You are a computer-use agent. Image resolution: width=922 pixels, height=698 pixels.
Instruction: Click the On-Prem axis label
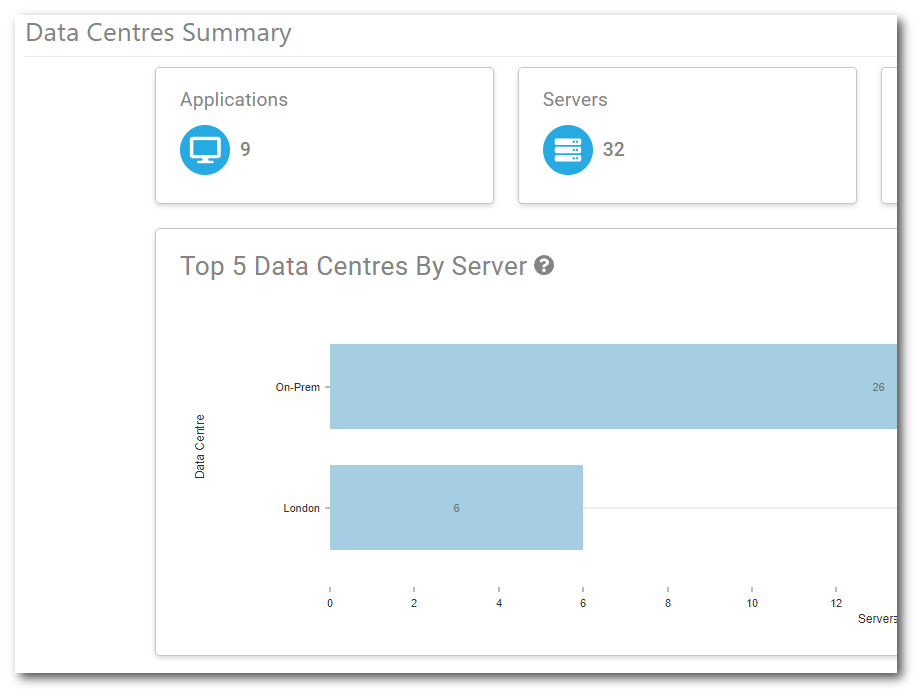click(297, 387)
